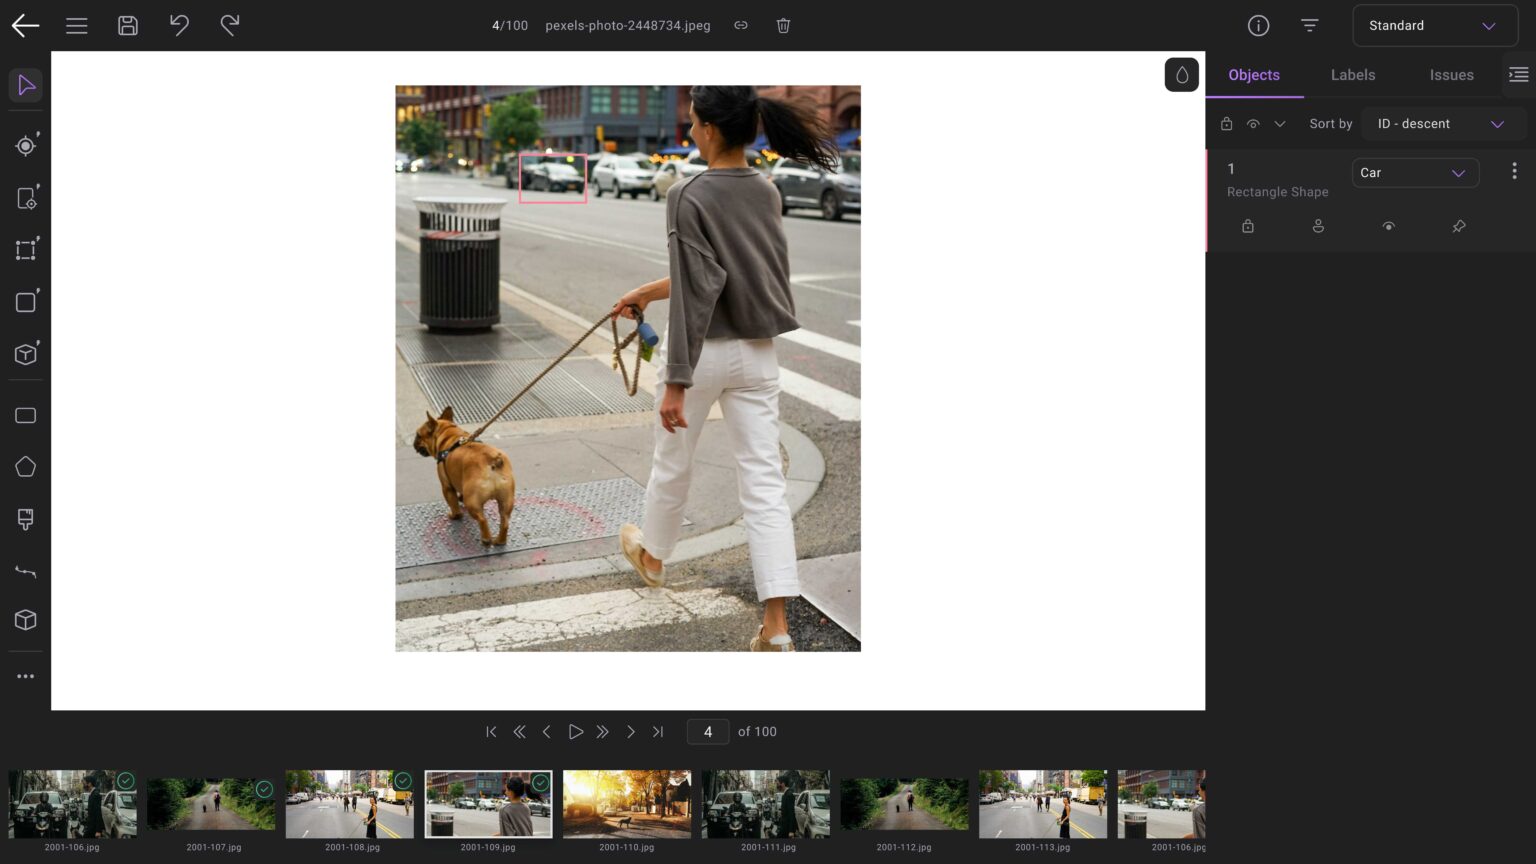Screen dimensions: 1536x864
Task: Select the rectangle drawing tool
Action: tap(26, 416)
